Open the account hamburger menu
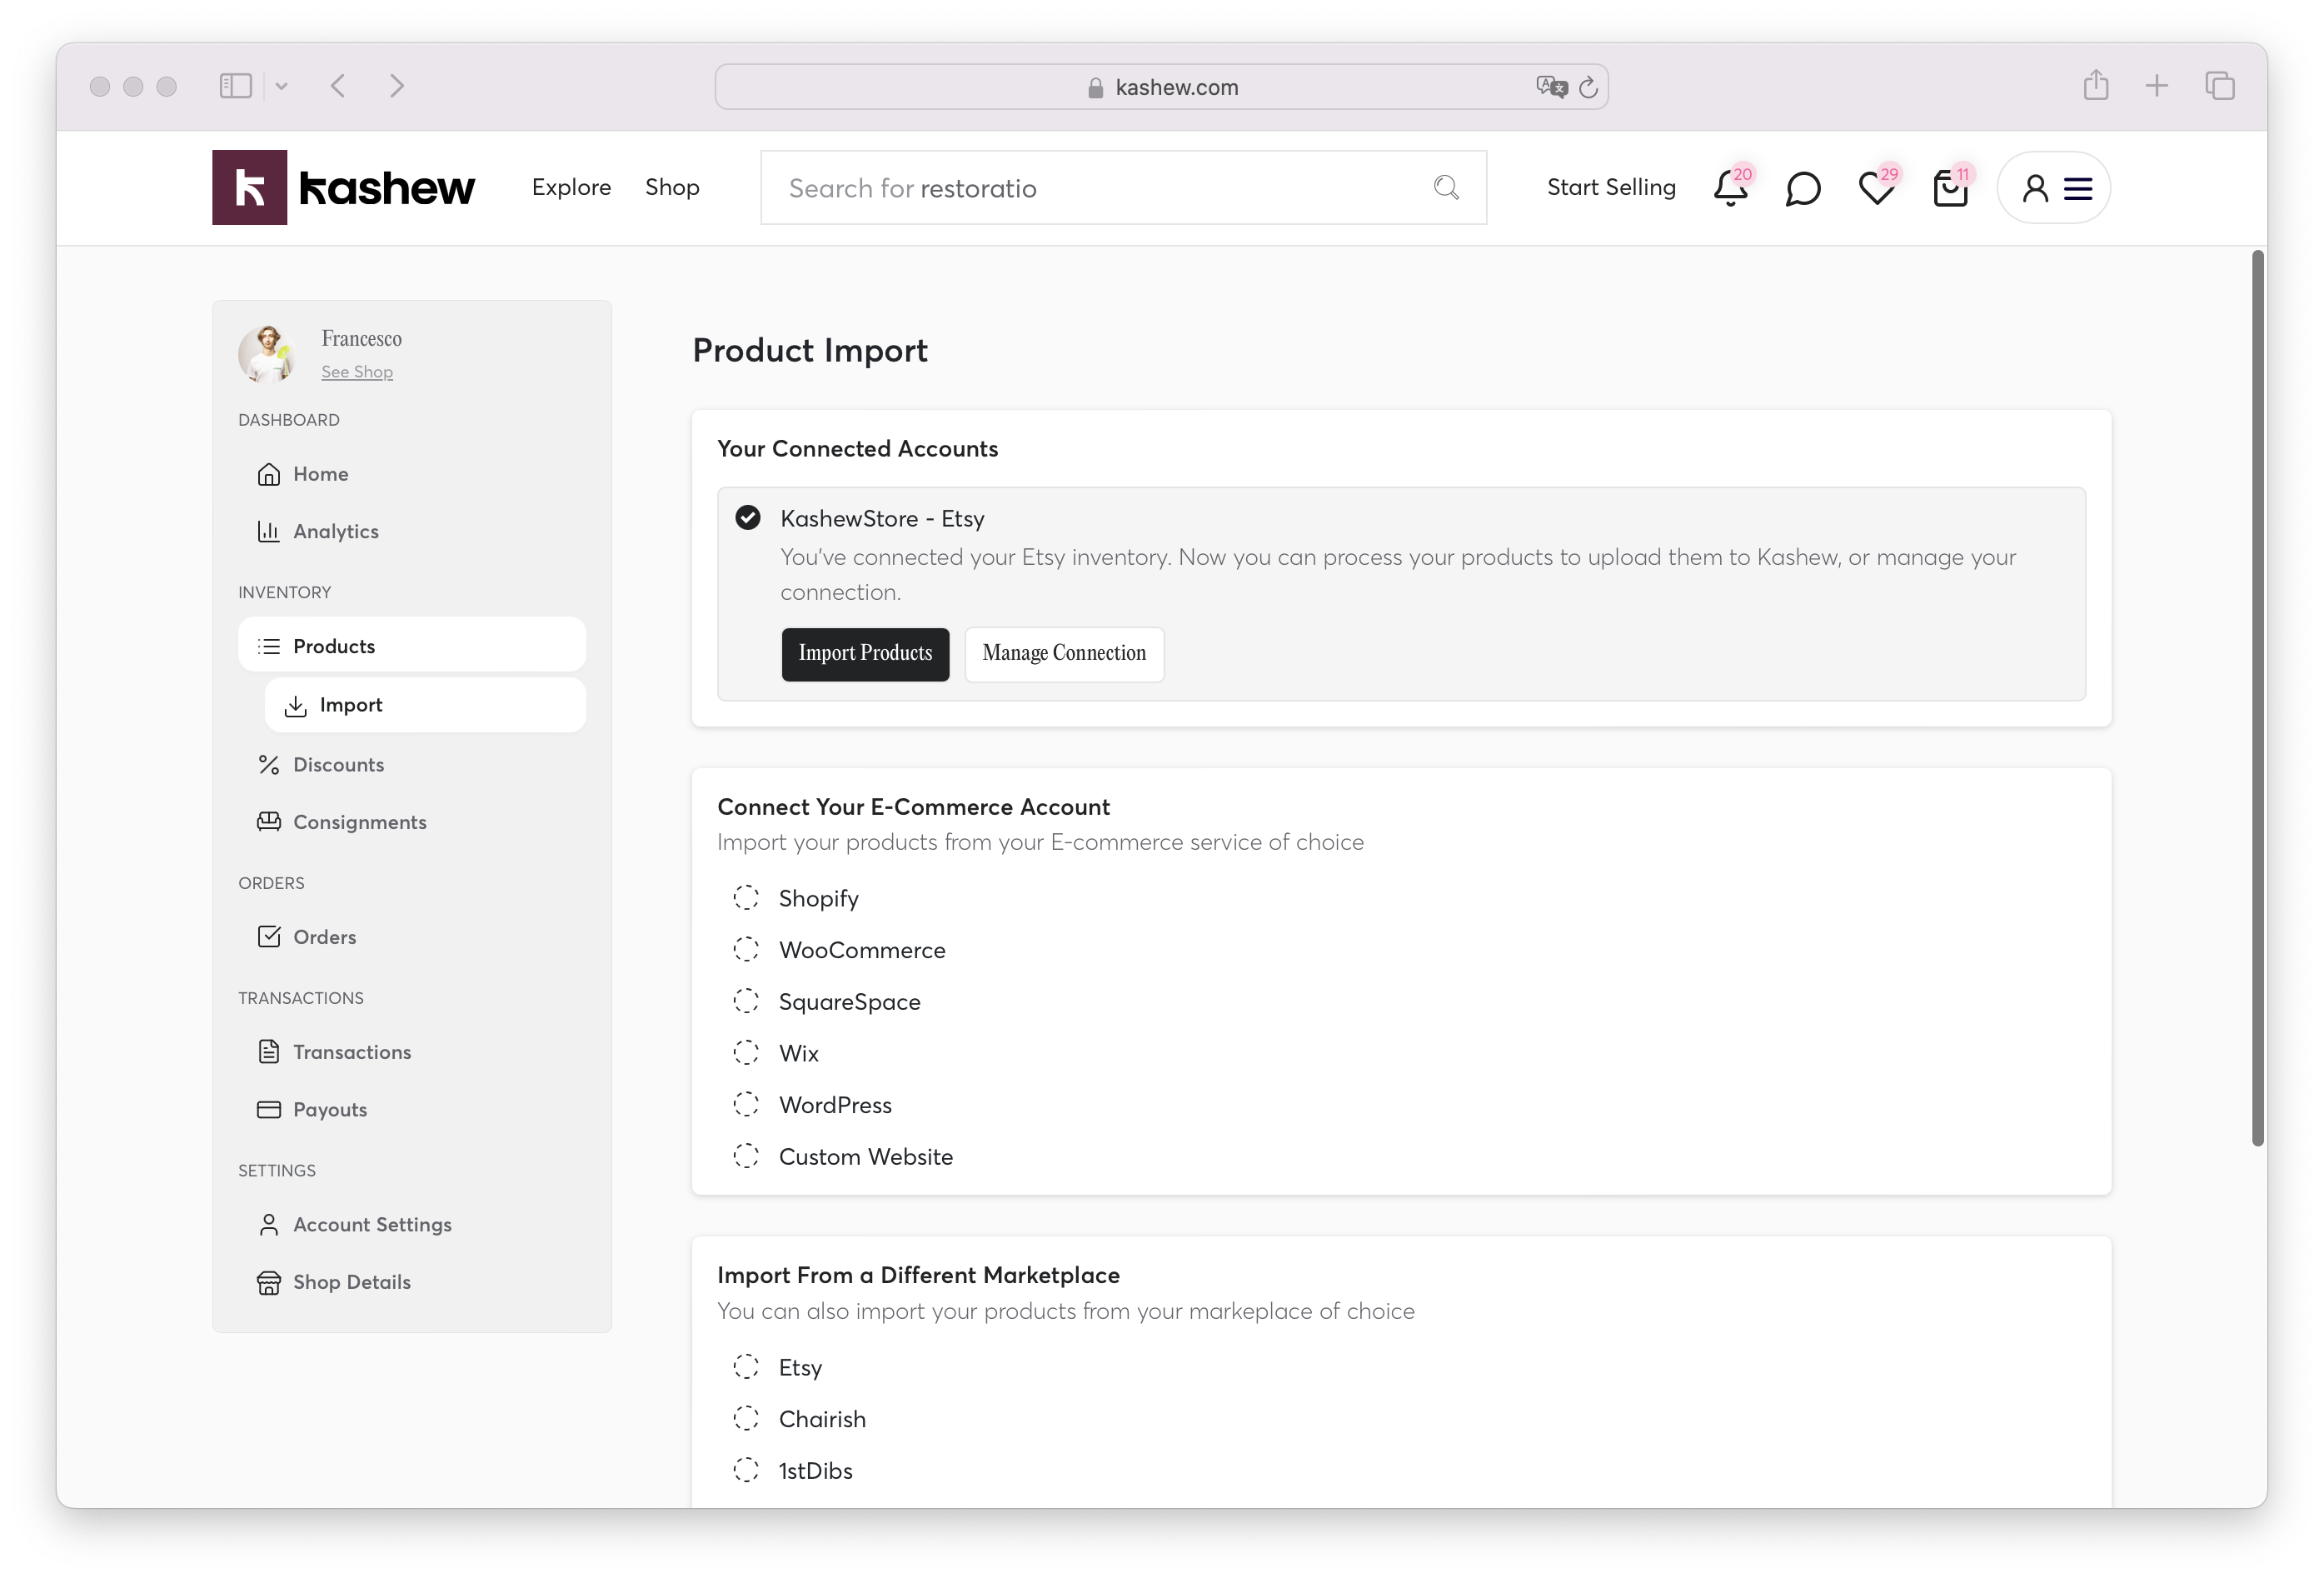Viewport: 2324px width, 1578px height. click(2078, 188)
